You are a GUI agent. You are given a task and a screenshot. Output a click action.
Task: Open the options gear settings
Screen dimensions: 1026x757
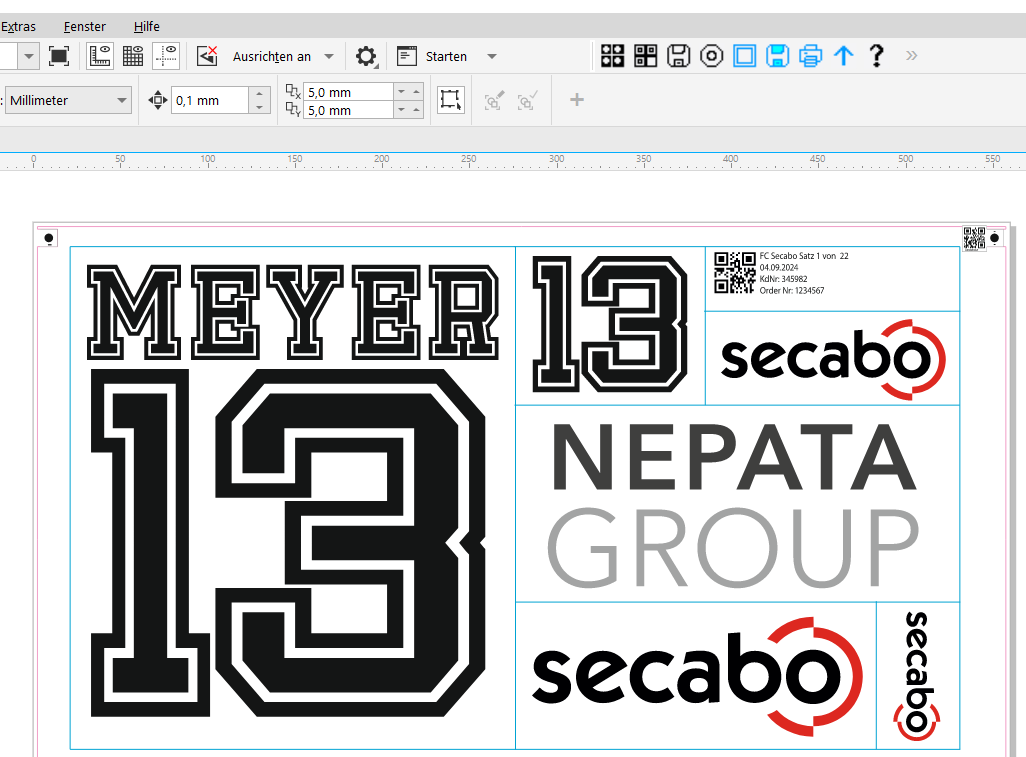click(x=366, y=56)
